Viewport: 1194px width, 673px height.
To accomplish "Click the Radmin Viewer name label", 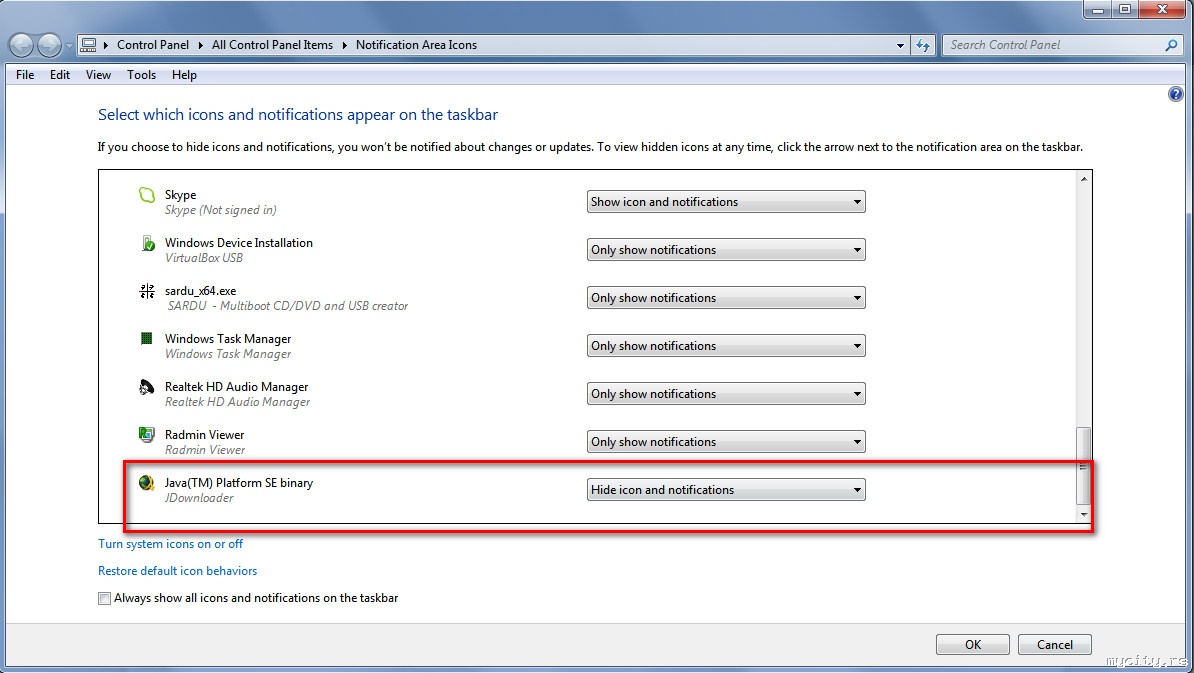I will (205, 435).
